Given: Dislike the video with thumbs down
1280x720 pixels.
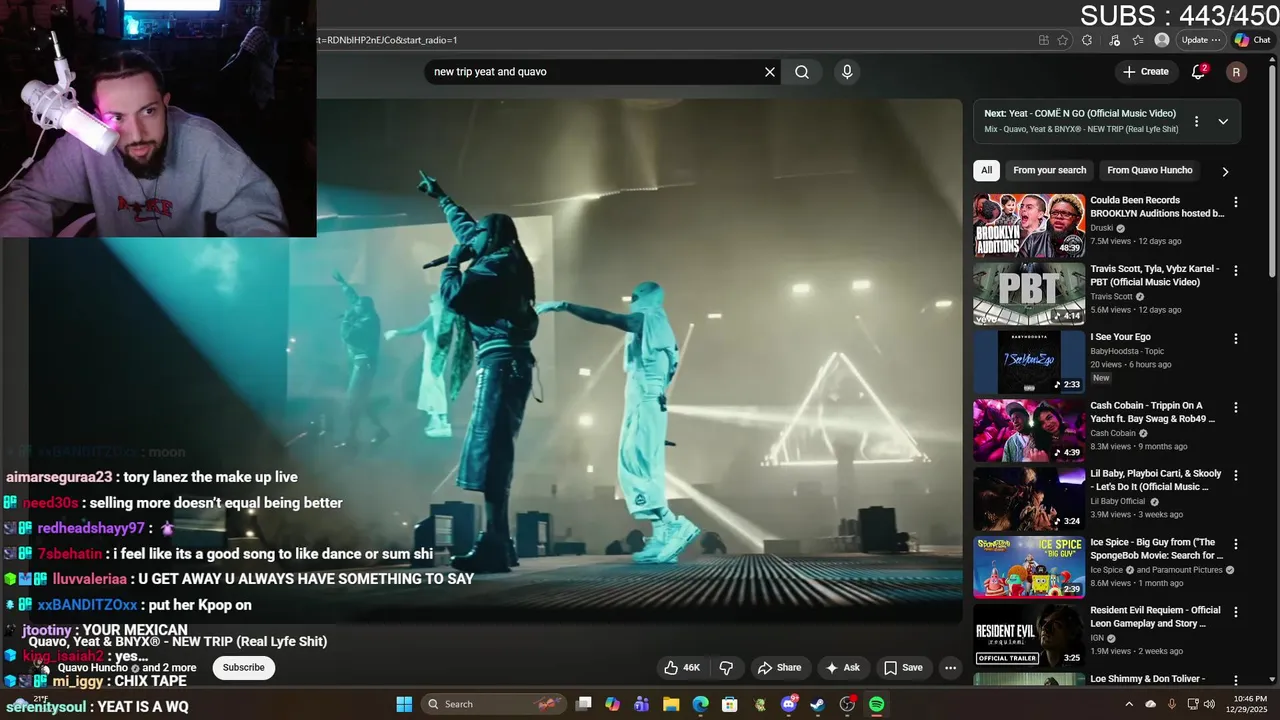Looking at the screenshot, I should 727,667.
